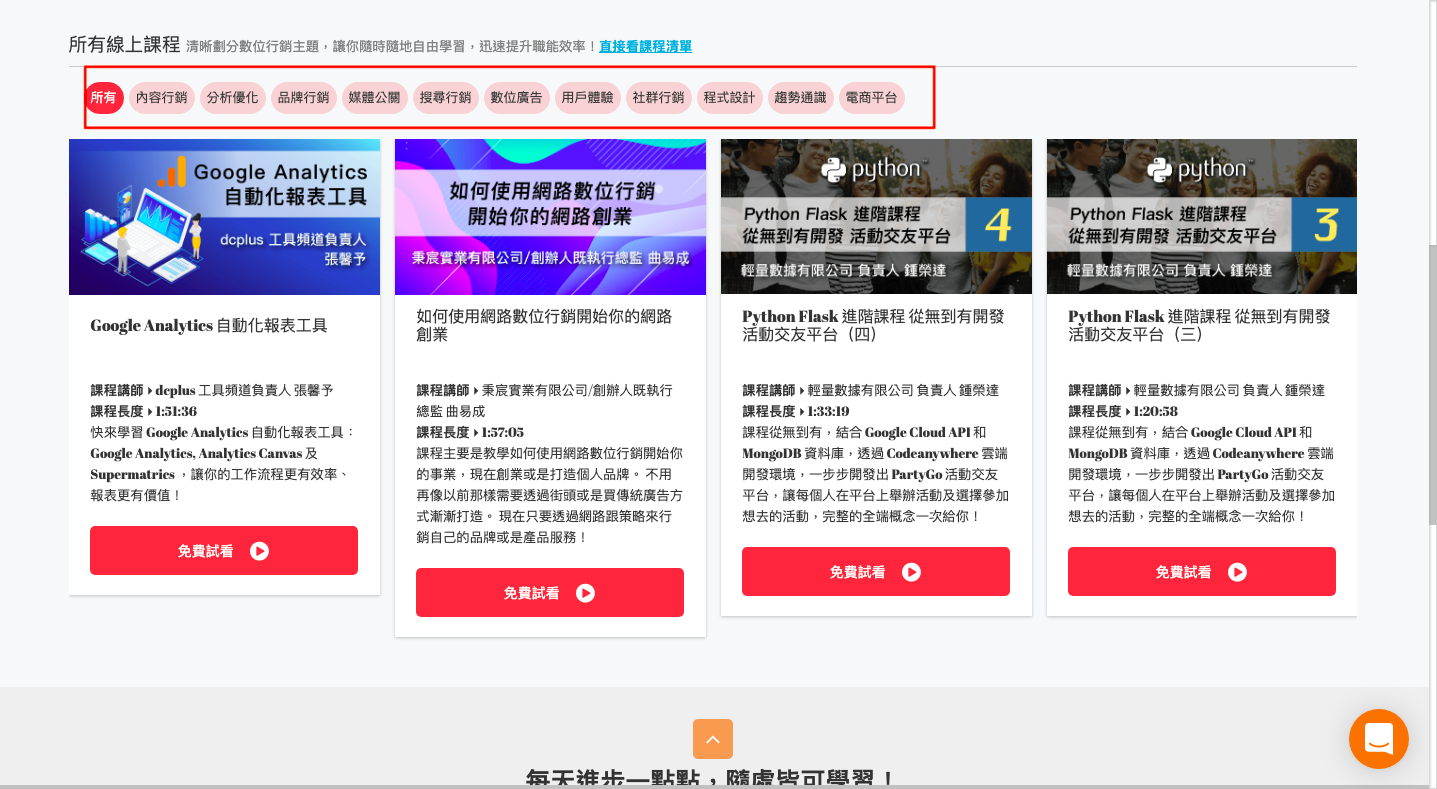Screen dimensions: 1437x789
Task: Select the 電商平台 category filter
Action: (871, 98)
